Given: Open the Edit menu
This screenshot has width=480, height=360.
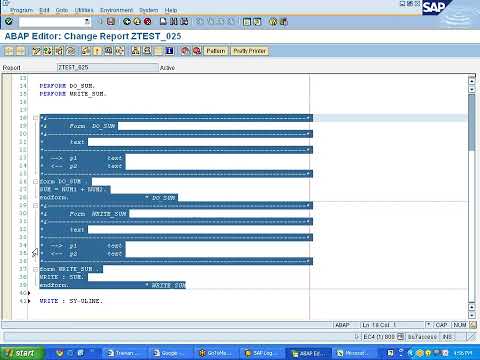Looking at the screenshot, I should (x=44, y=10).
